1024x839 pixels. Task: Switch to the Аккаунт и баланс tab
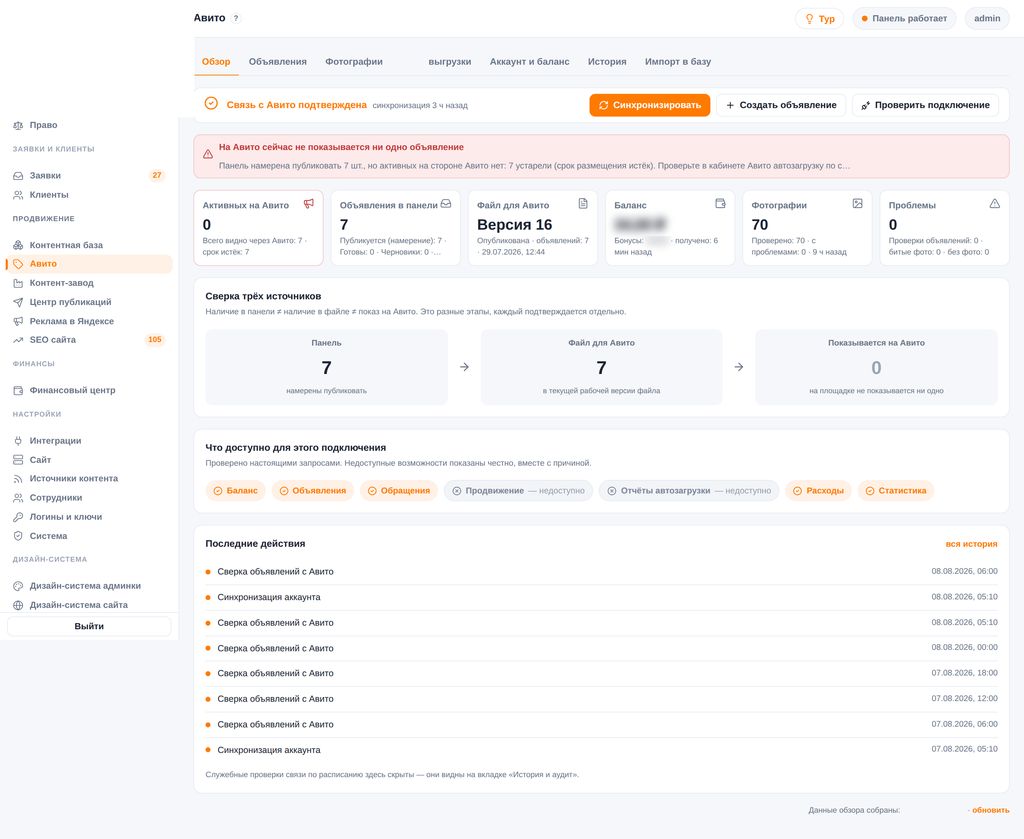(530, 61)
